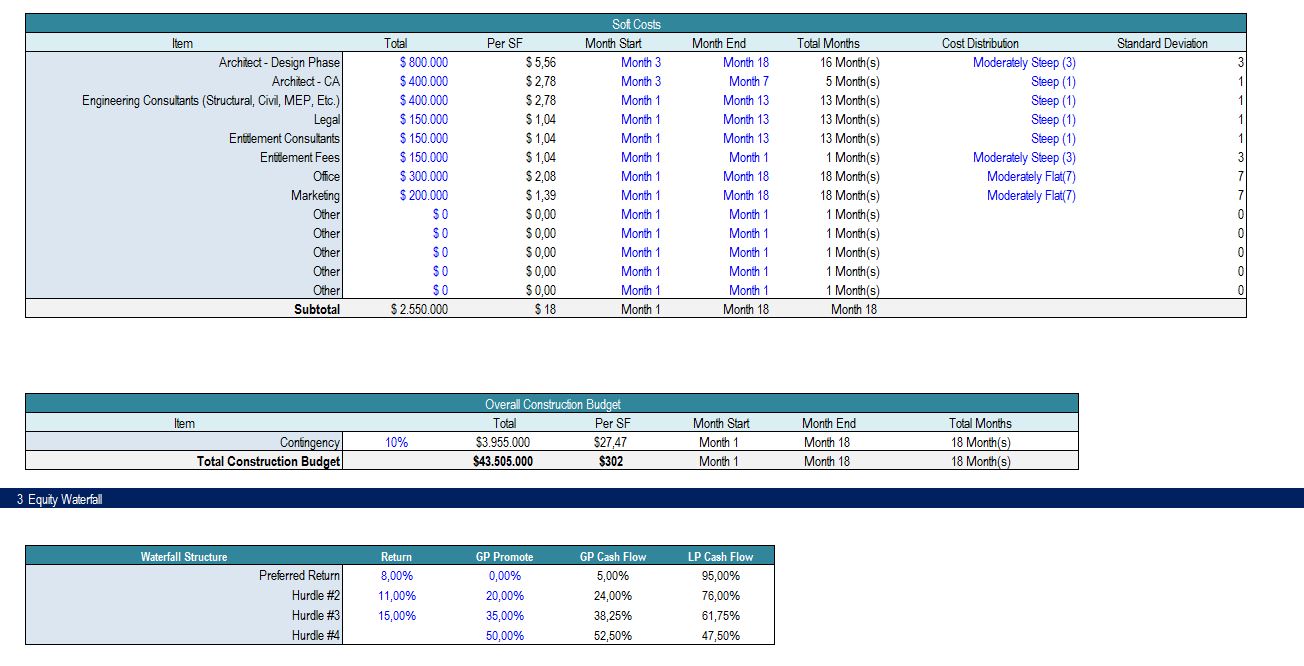This screenshot has width=1304, height=666.
Task: Click Hurdle #3 return value 15,00%
Action: click(x=397, y=616)
